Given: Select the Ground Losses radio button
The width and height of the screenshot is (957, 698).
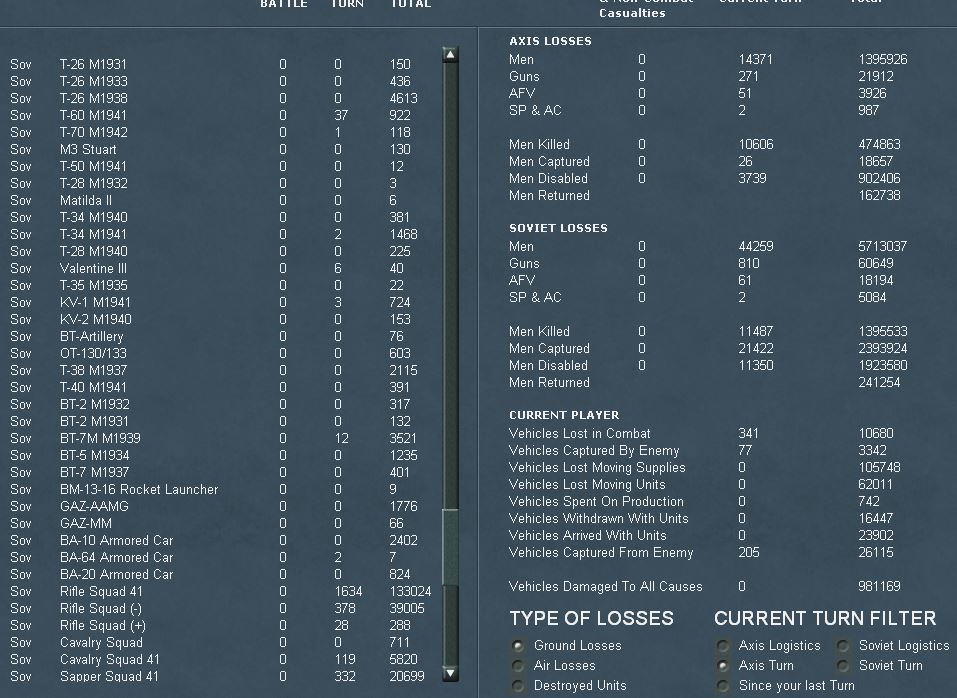Looking at the screenshot, I should point(518,646).
